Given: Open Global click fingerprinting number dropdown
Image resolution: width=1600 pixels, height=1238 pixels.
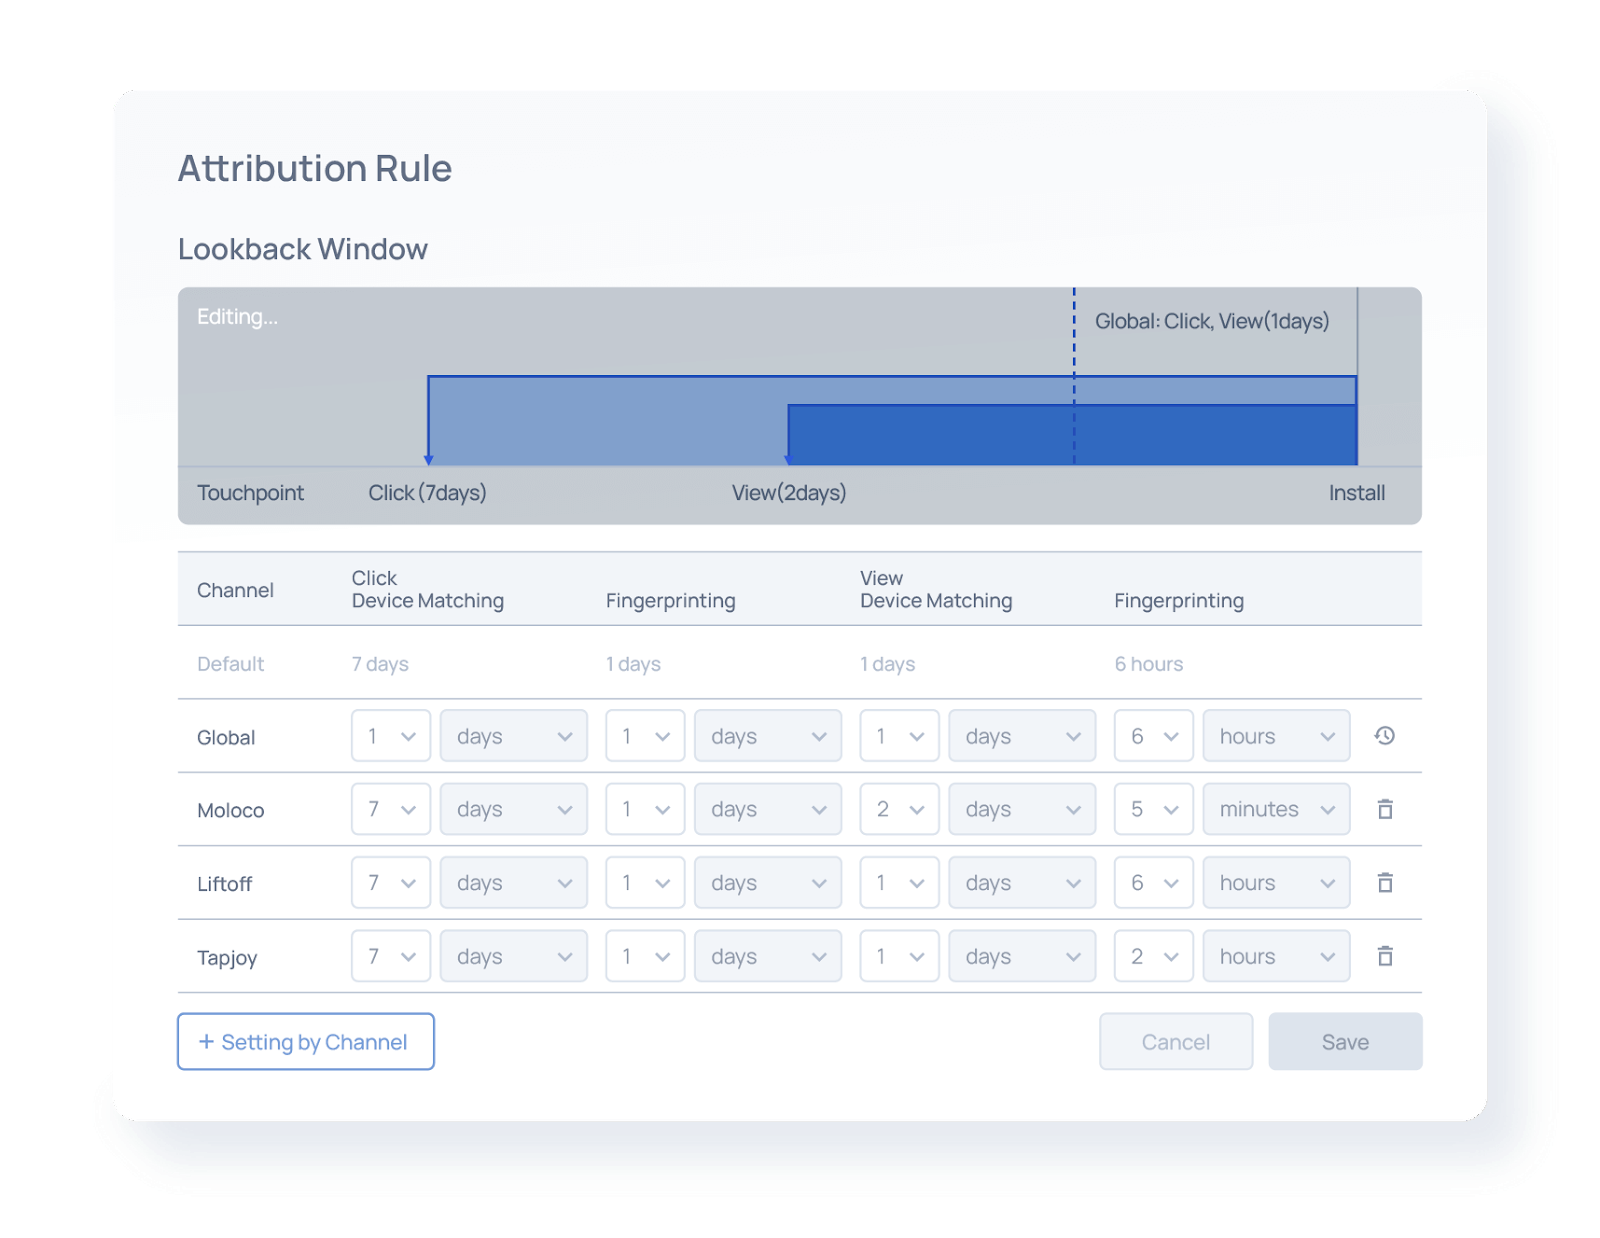Looking at the screenshot, I should 645,736.
